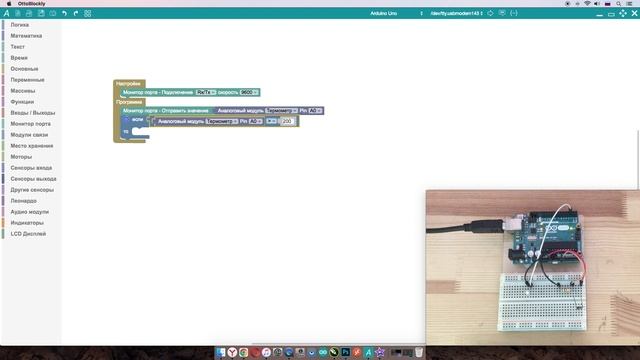Open the Arduino Uno board dropdown

(396, 13)
